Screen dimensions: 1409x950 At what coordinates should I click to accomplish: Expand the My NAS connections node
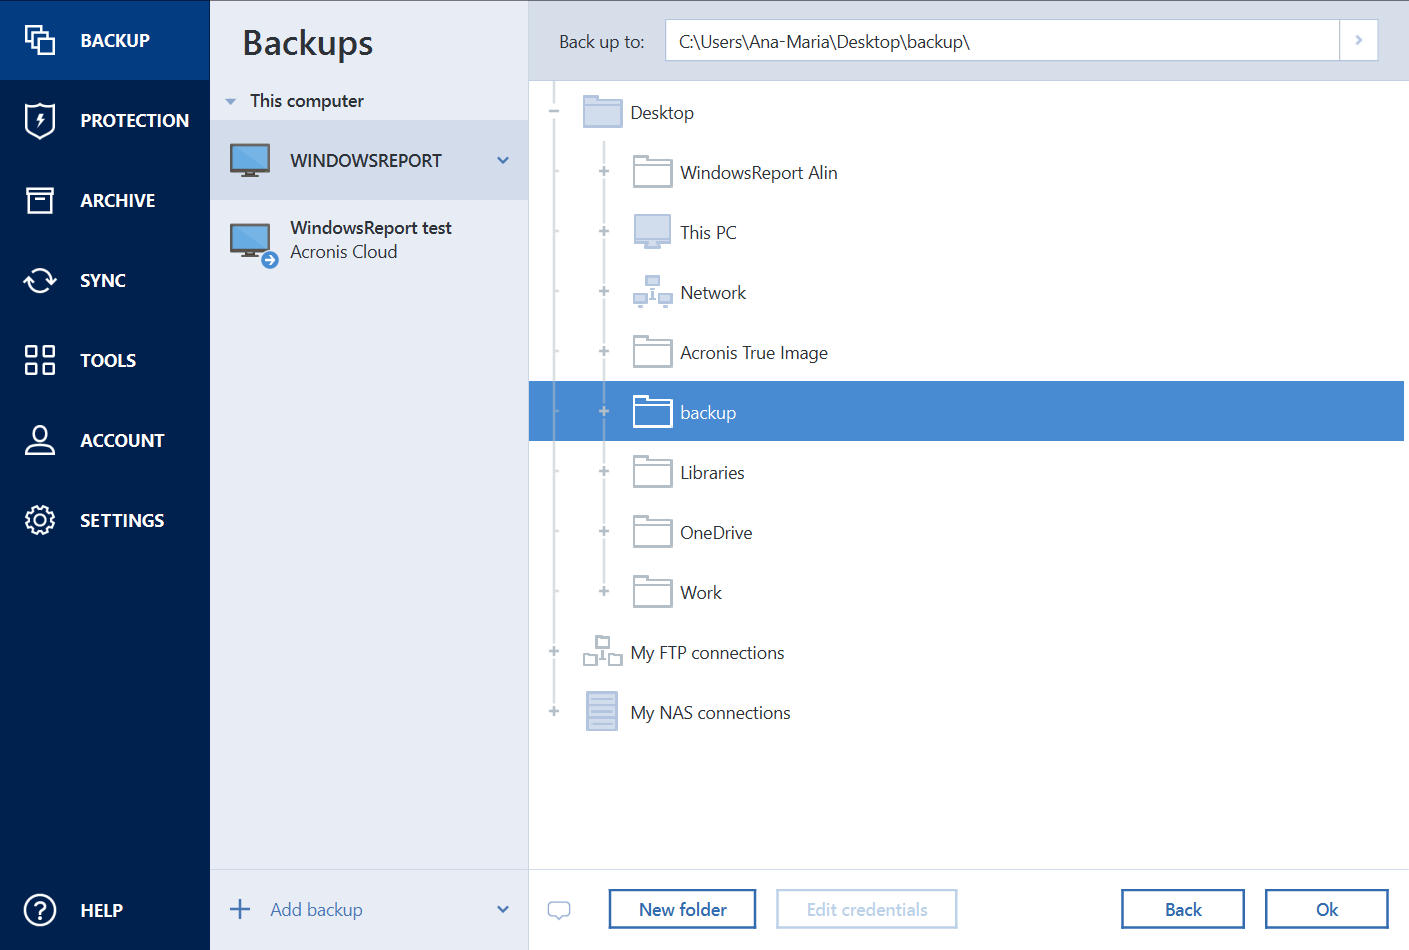554,711
